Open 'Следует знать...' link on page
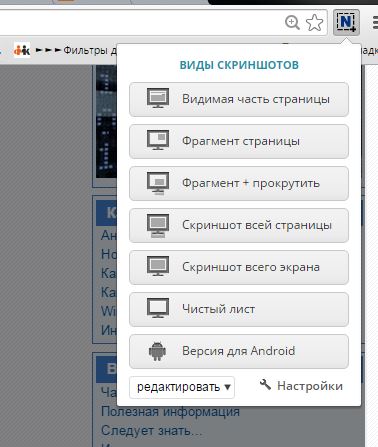Screen dimensions: 378x447 pos(151,431)
